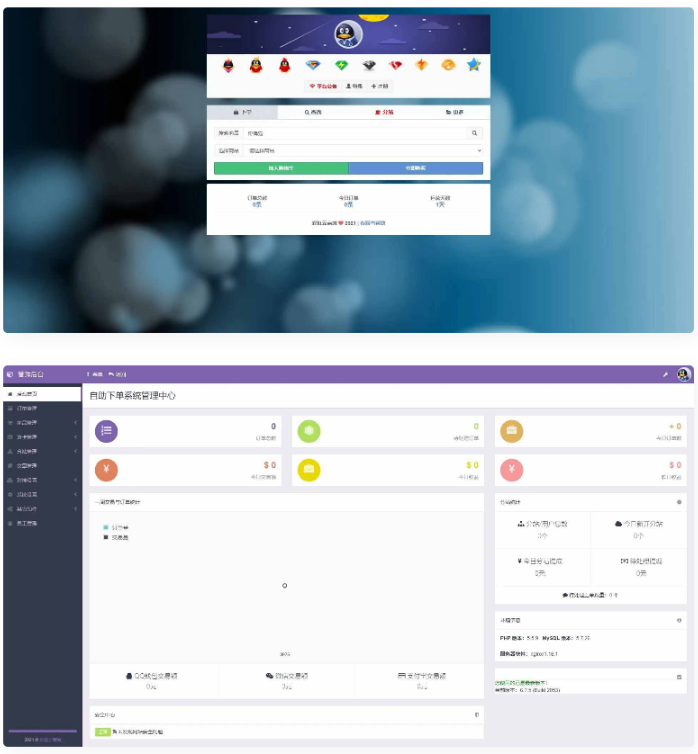Viewport: 698px width, 754px height.
Task: Toggle the black transaction amount legend item
Action: [106, 537]
